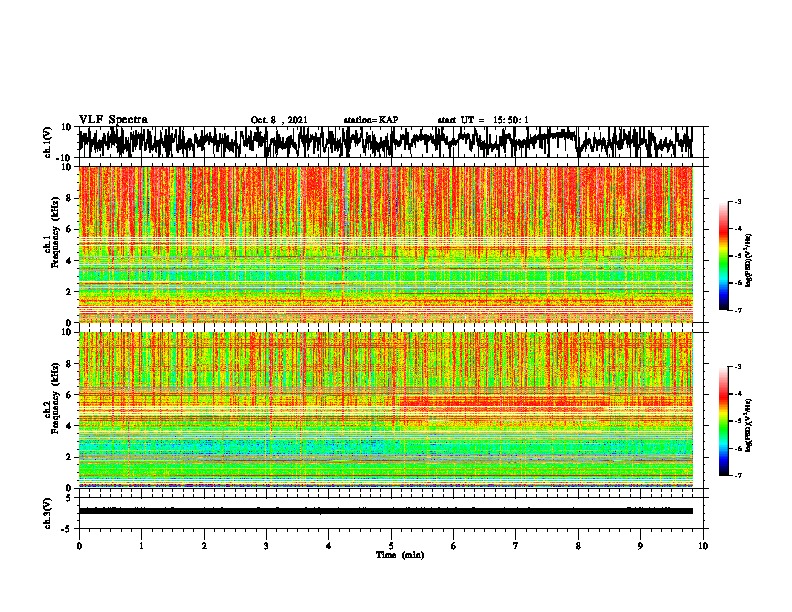The image size is (792, 612).
Task: Click the ch.1 color bar "log(PSD)" label
Action: tap(748, 261)
